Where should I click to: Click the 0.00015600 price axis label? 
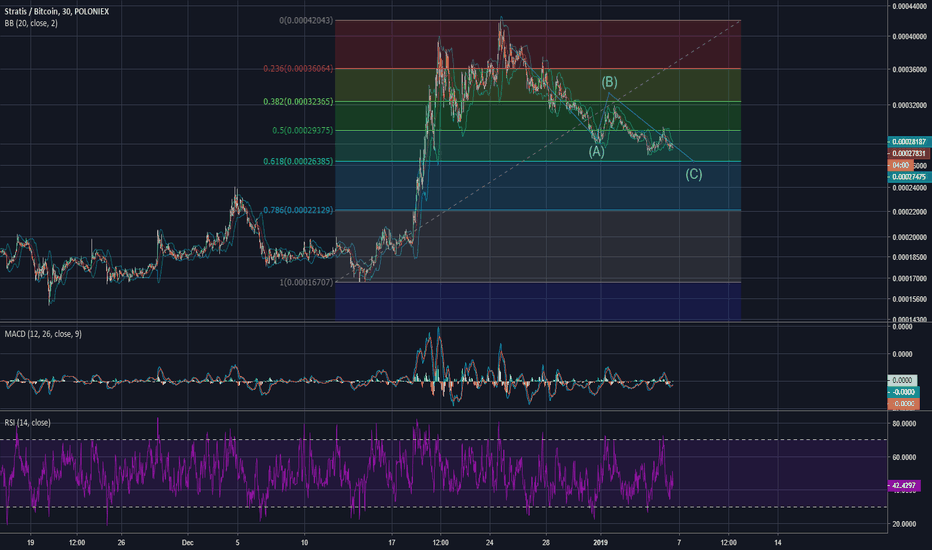coord(909,300)
